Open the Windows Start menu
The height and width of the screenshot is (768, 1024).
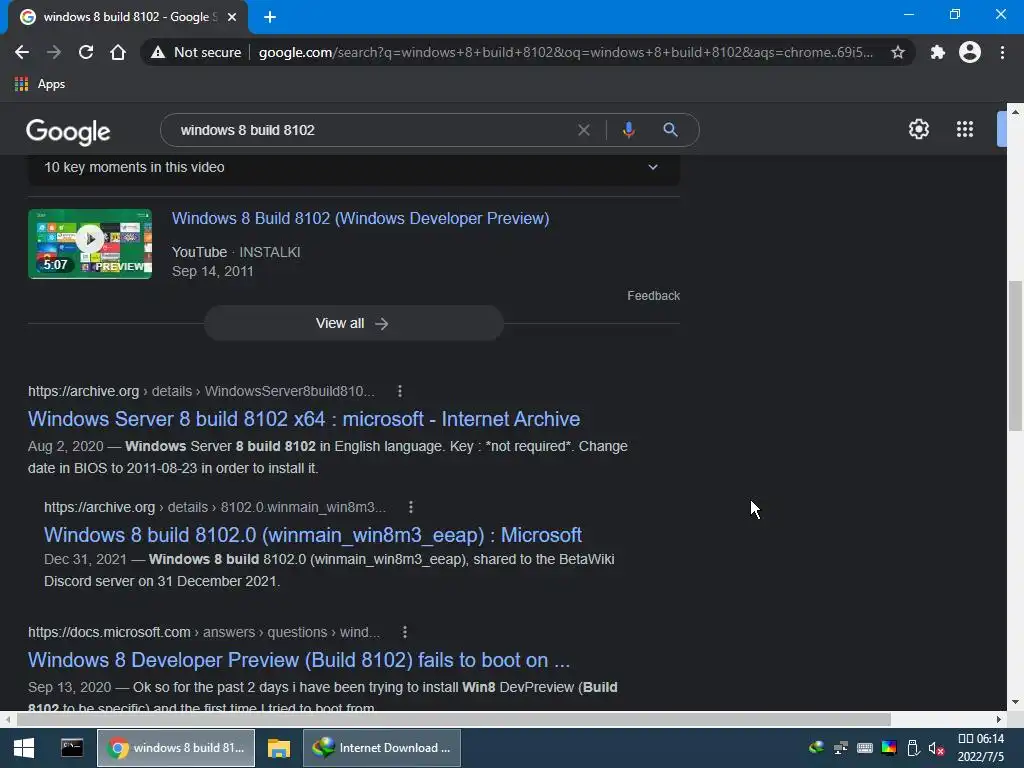(24, 748)
